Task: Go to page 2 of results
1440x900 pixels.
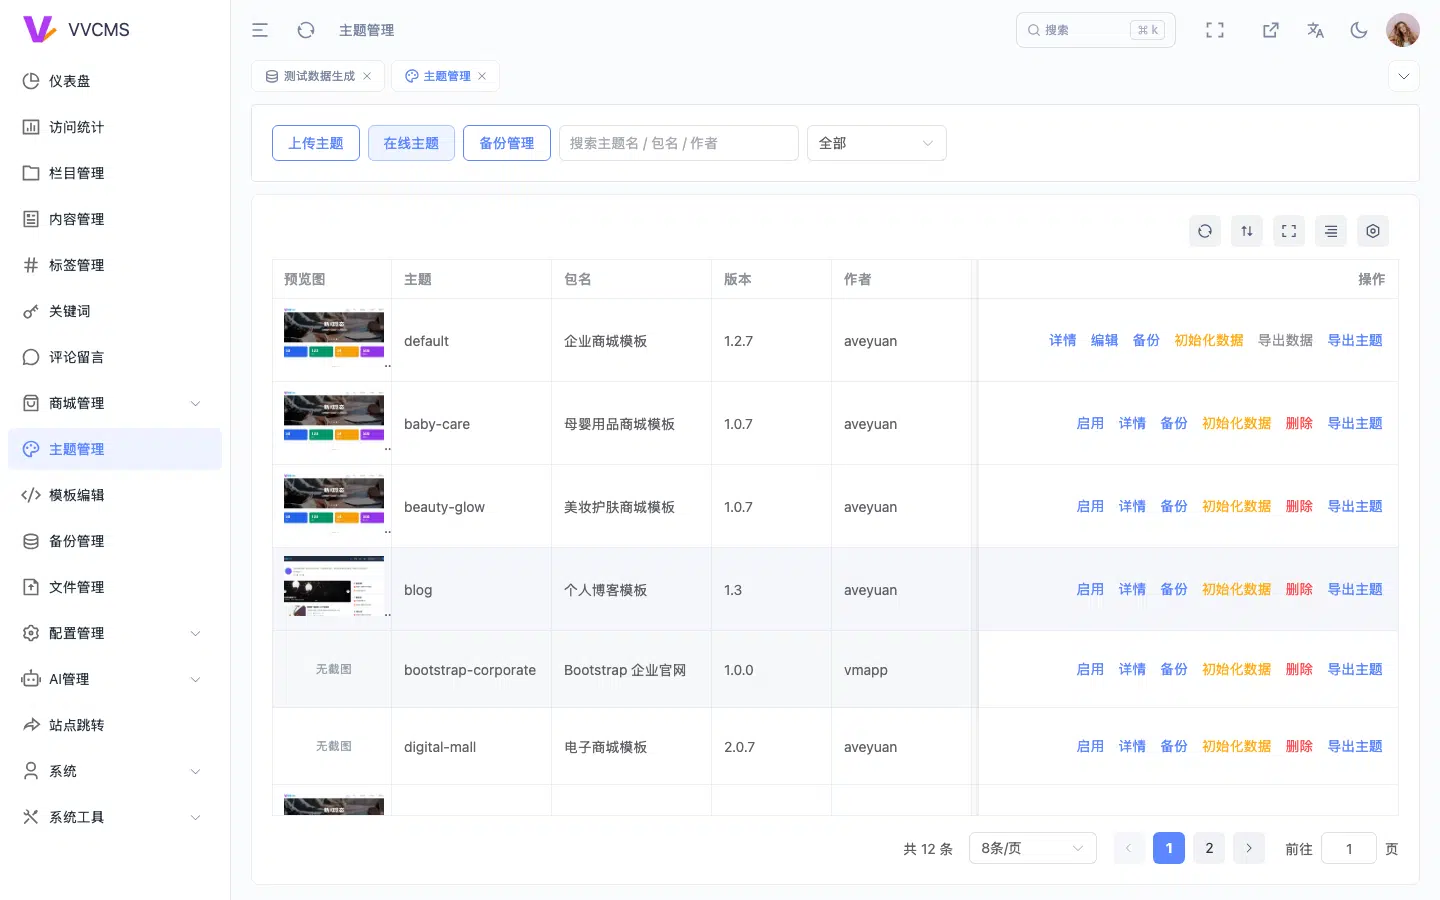Action: click(1209, 848)
